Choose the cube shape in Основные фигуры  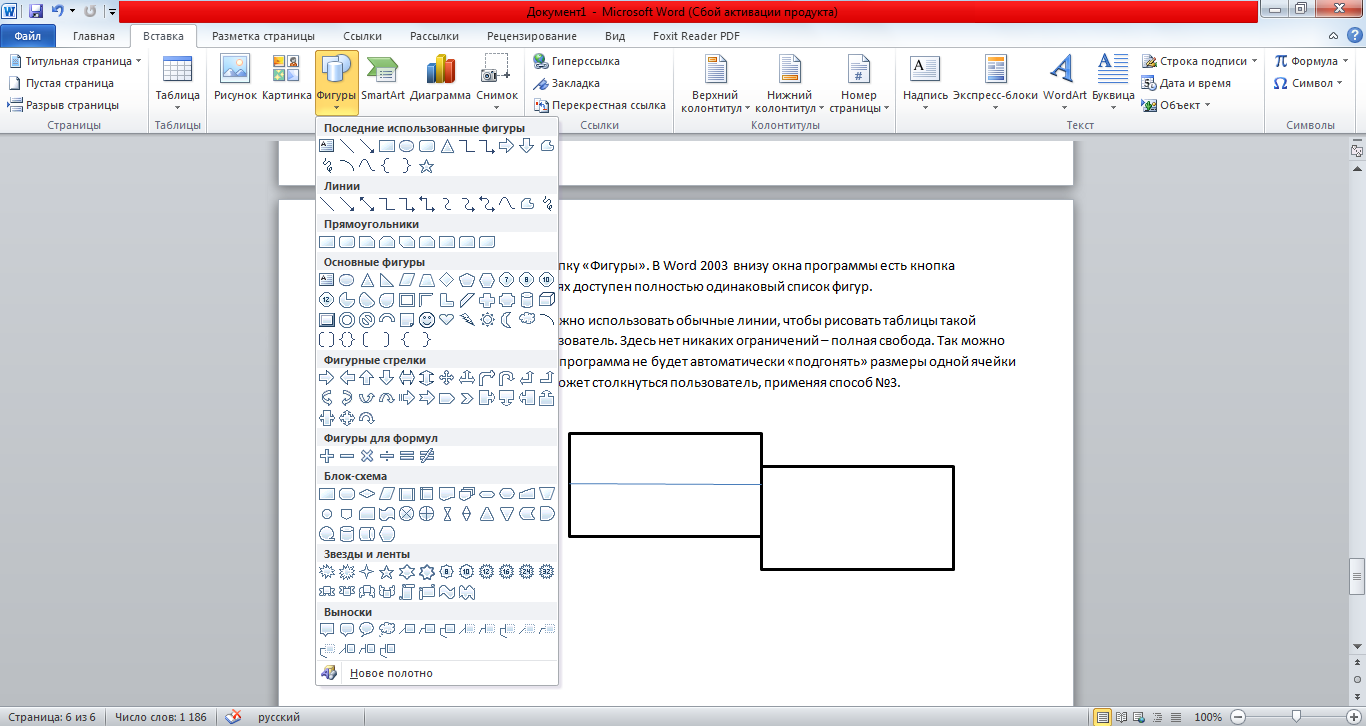547,299
